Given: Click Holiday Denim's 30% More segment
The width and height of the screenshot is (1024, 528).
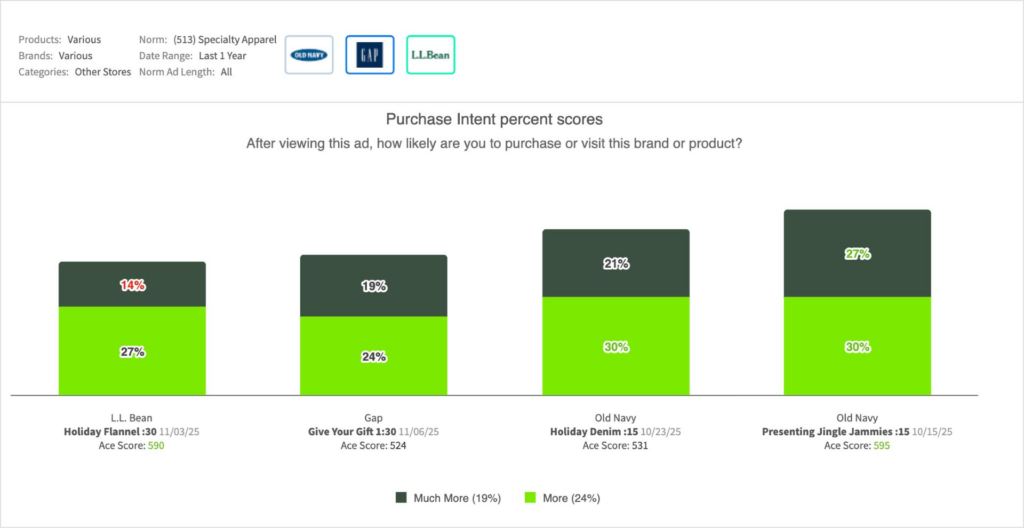Looking at the screenshot, I should (616, 346).
